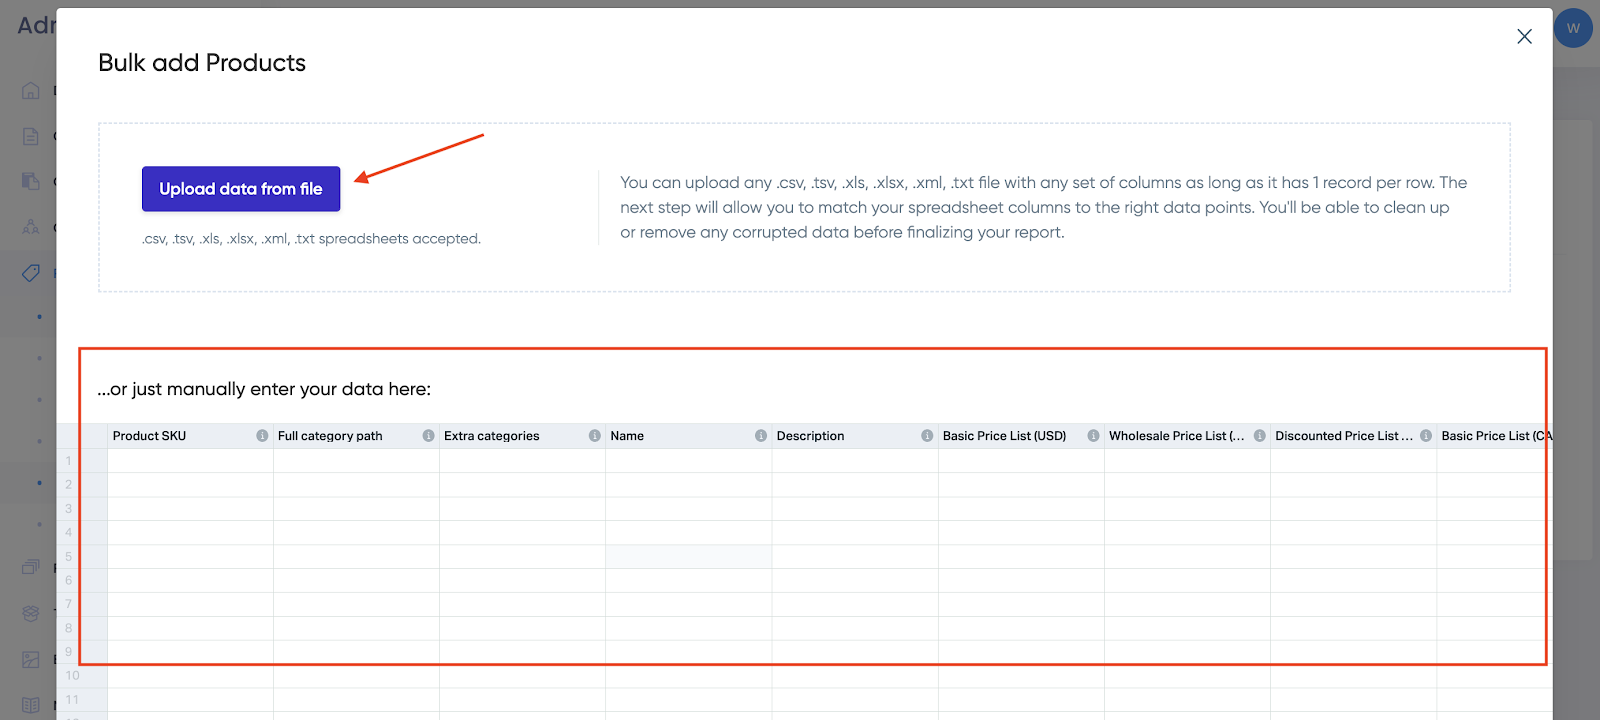1600x720 pixels.
Task: Select the Discounted Price List column header
Action: coord(1353,436)
